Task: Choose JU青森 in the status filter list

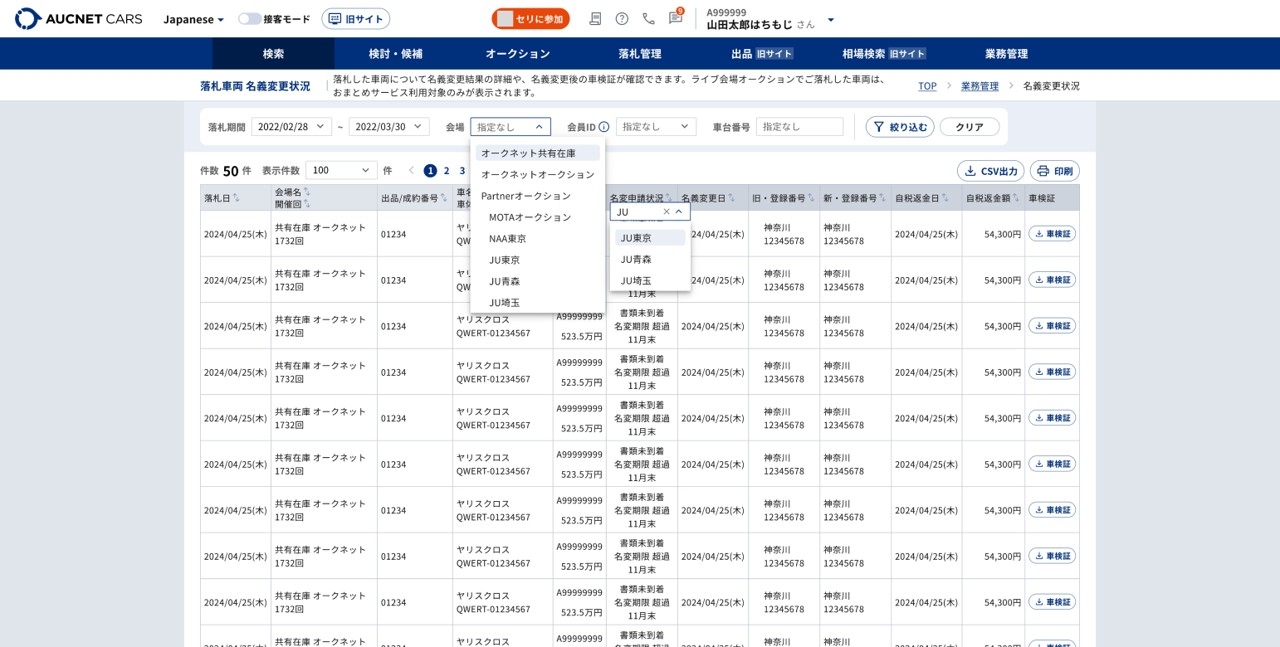Action: [x=636, y=259]
